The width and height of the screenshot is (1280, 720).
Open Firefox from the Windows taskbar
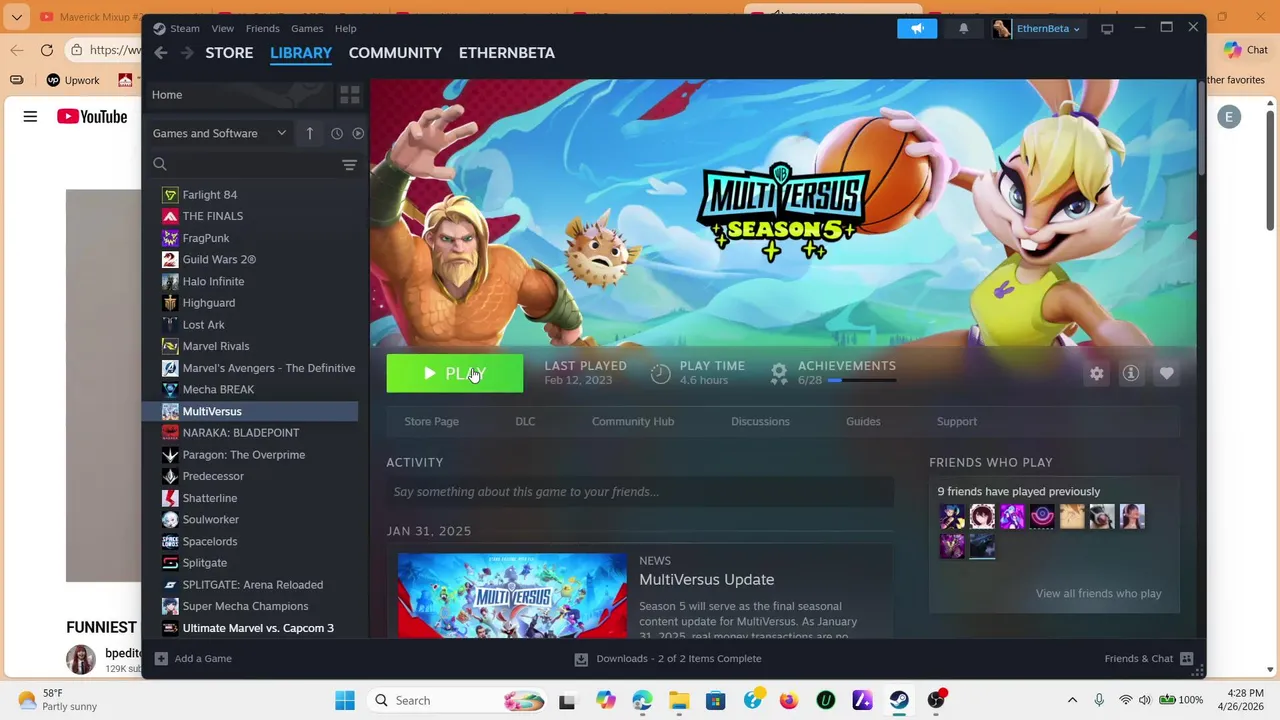(789, 700)
